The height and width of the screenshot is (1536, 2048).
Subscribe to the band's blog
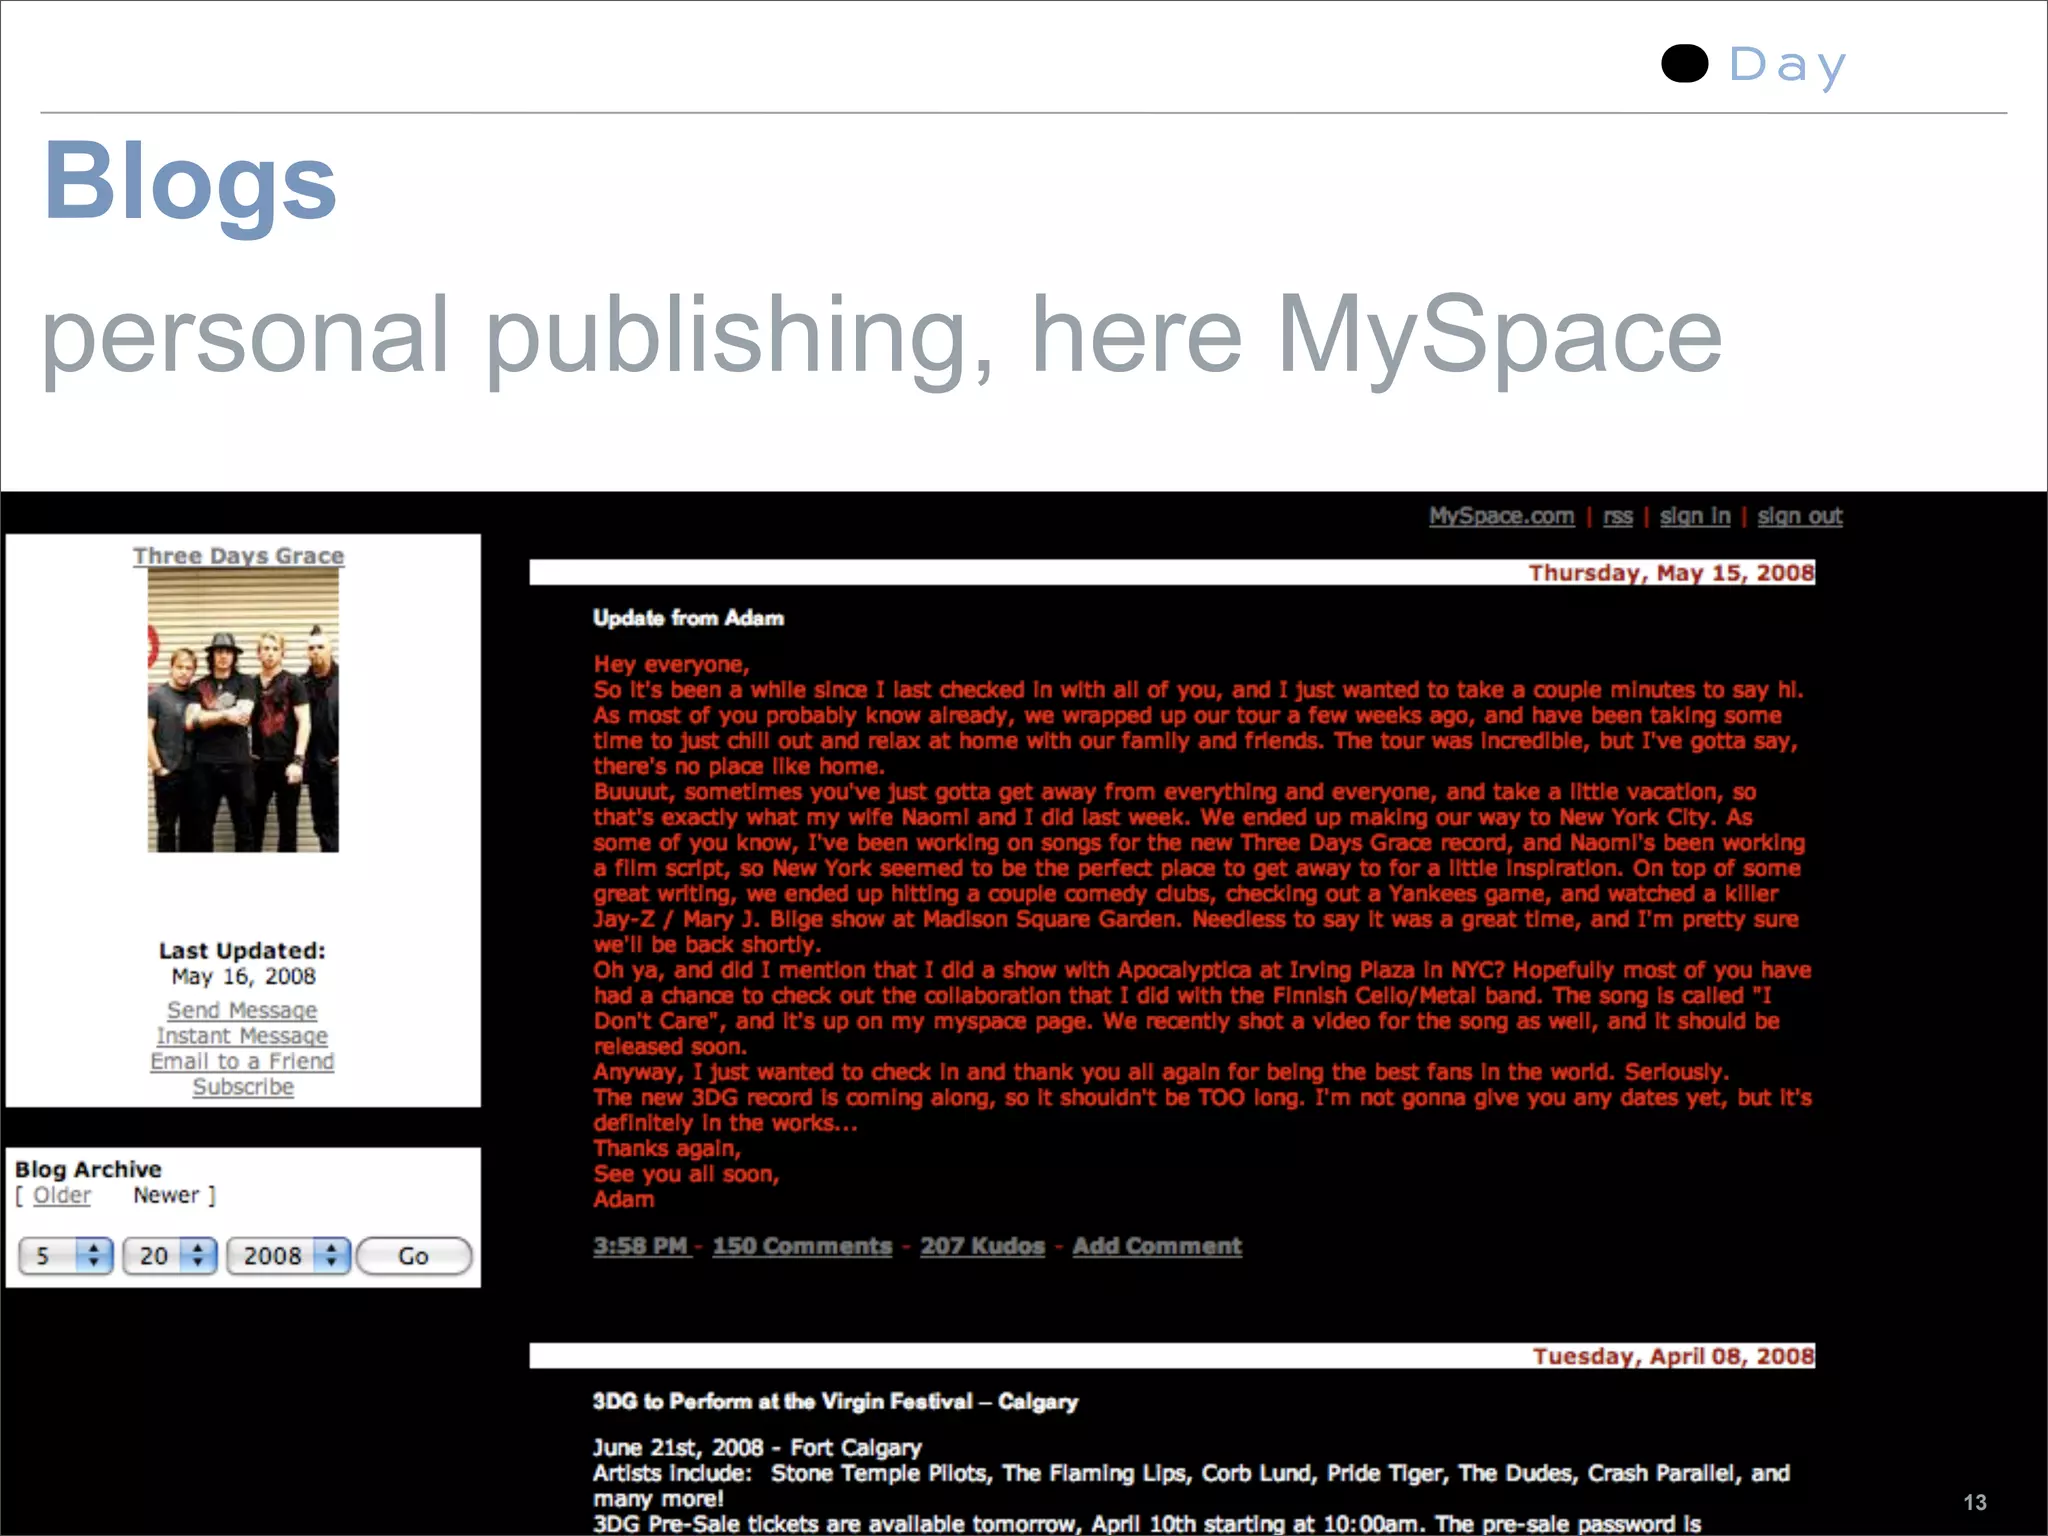coord(243,1087)
